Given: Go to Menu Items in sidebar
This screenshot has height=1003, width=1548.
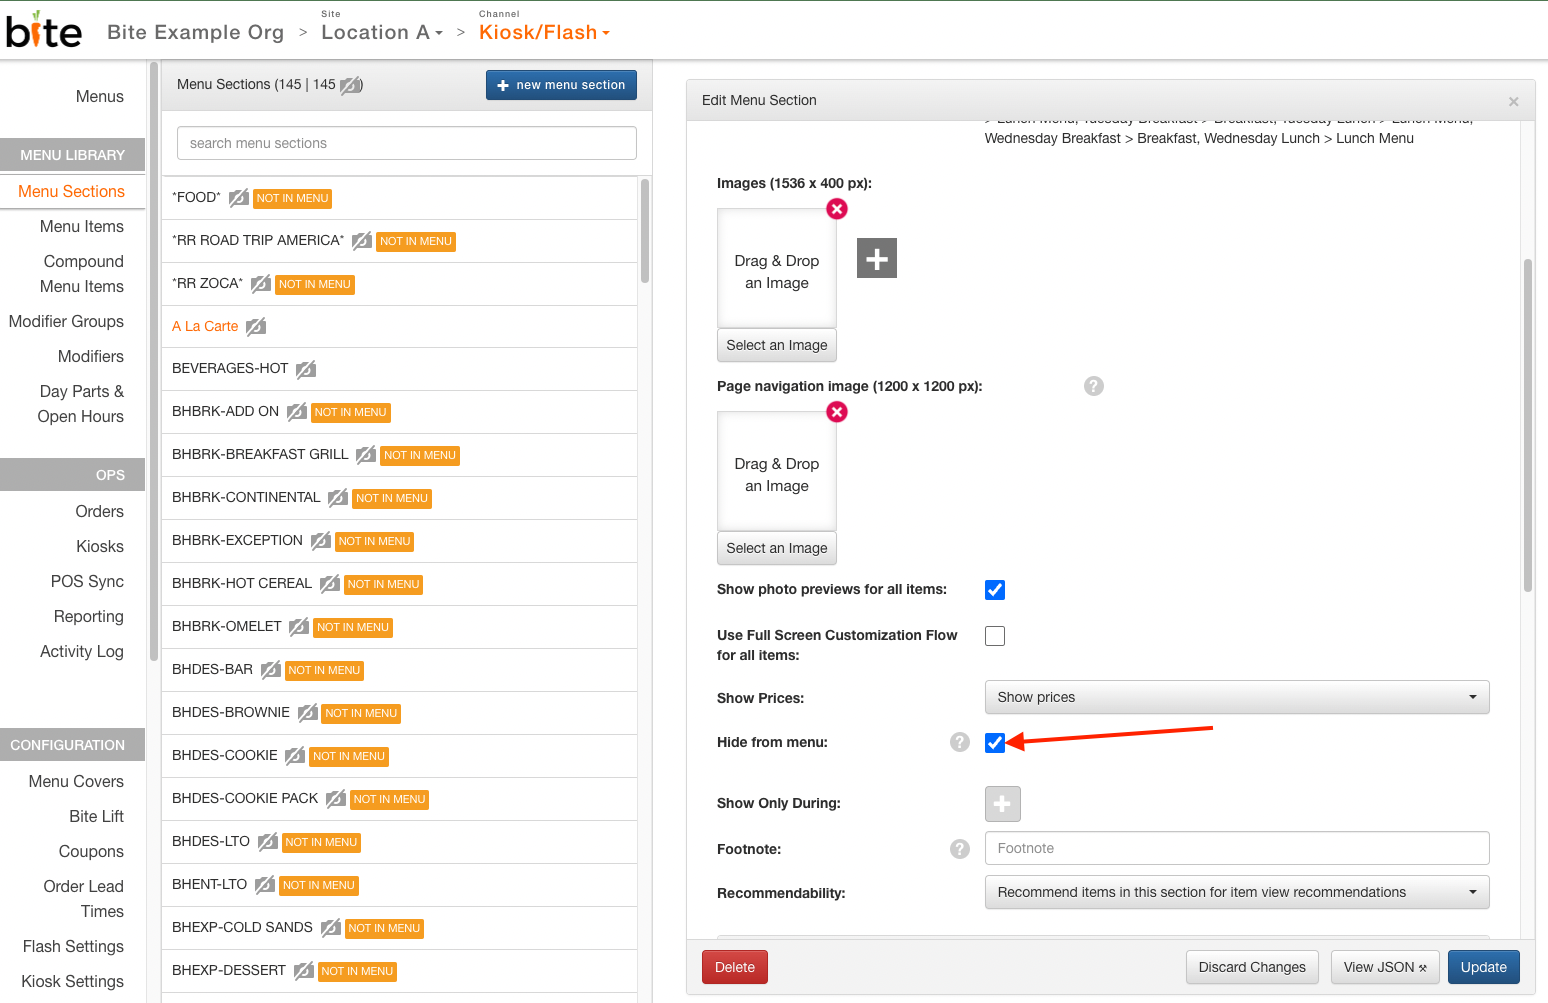Looking at the screenshot, I should 82,227.
